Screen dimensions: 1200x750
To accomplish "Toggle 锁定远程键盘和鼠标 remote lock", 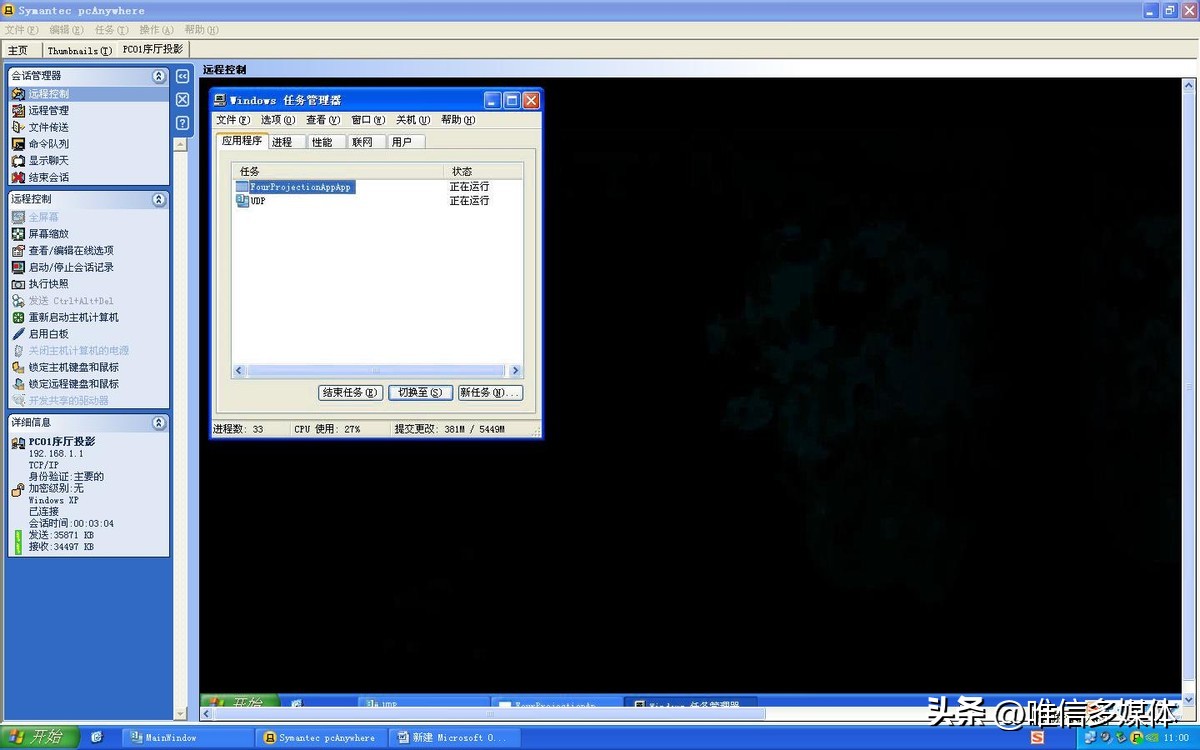I will pos(18,384).
